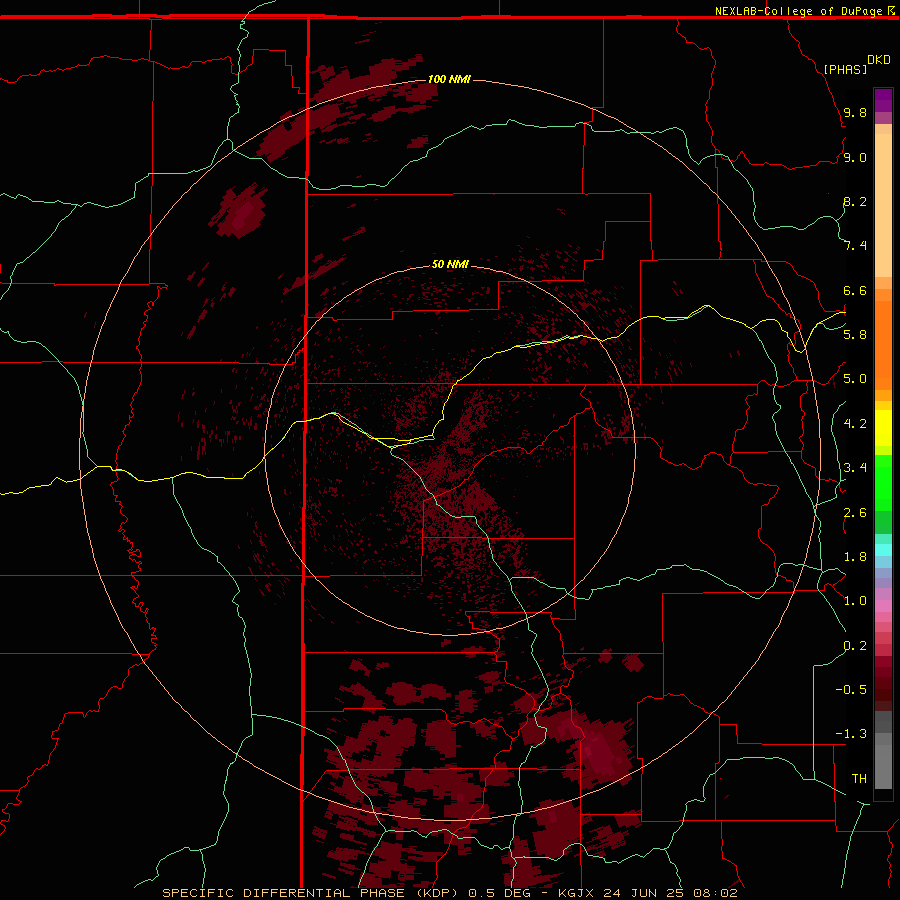Click the TH threshold label
Image resolution: width=900 pixels, height=900 pixels.
coord(859,779)
